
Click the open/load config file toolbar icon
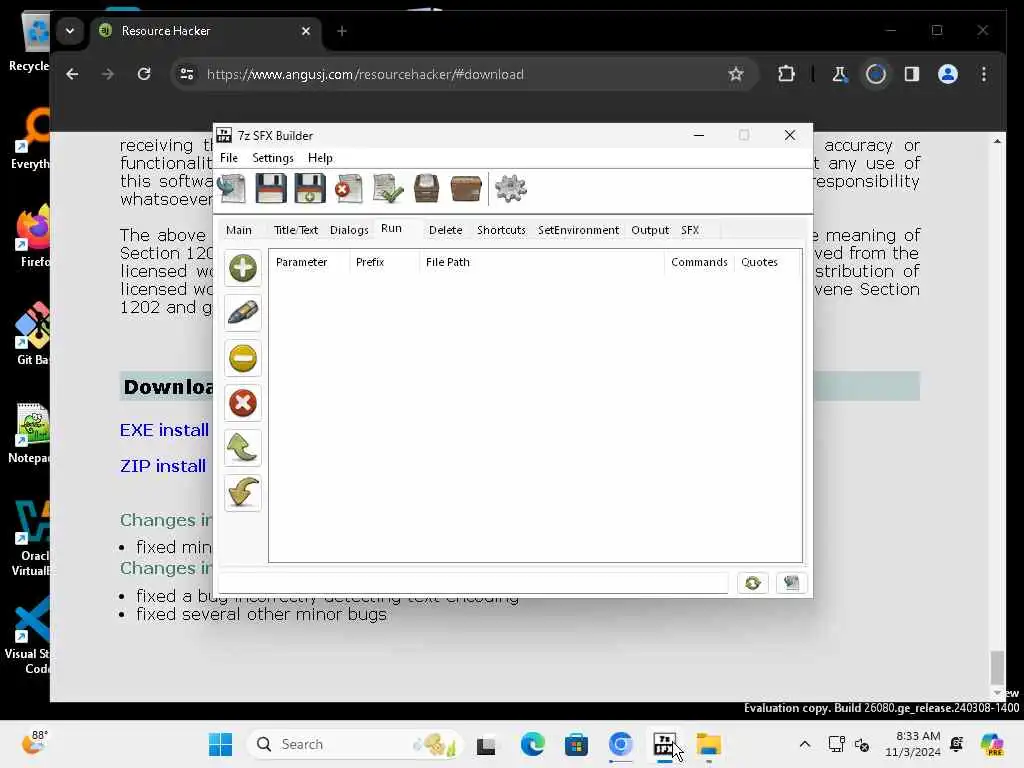point(232,189)
